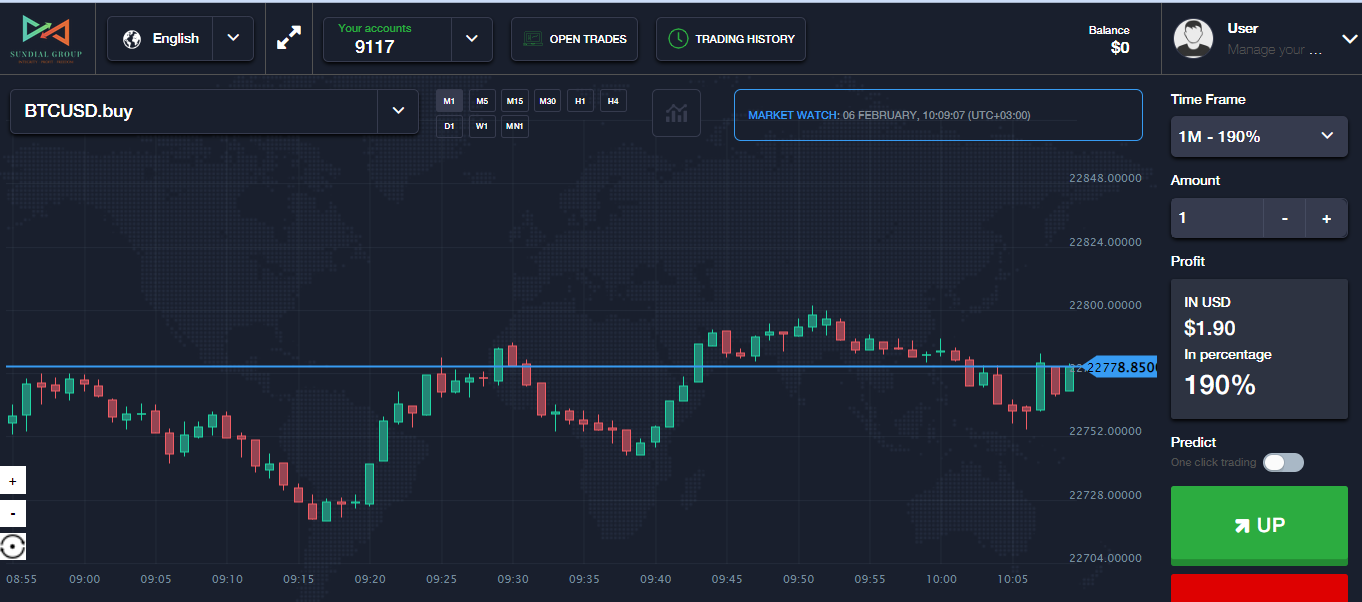Click the user avatar picture
The width and height of the screenshot is (1362, 602).
(x=1192, y=39)
